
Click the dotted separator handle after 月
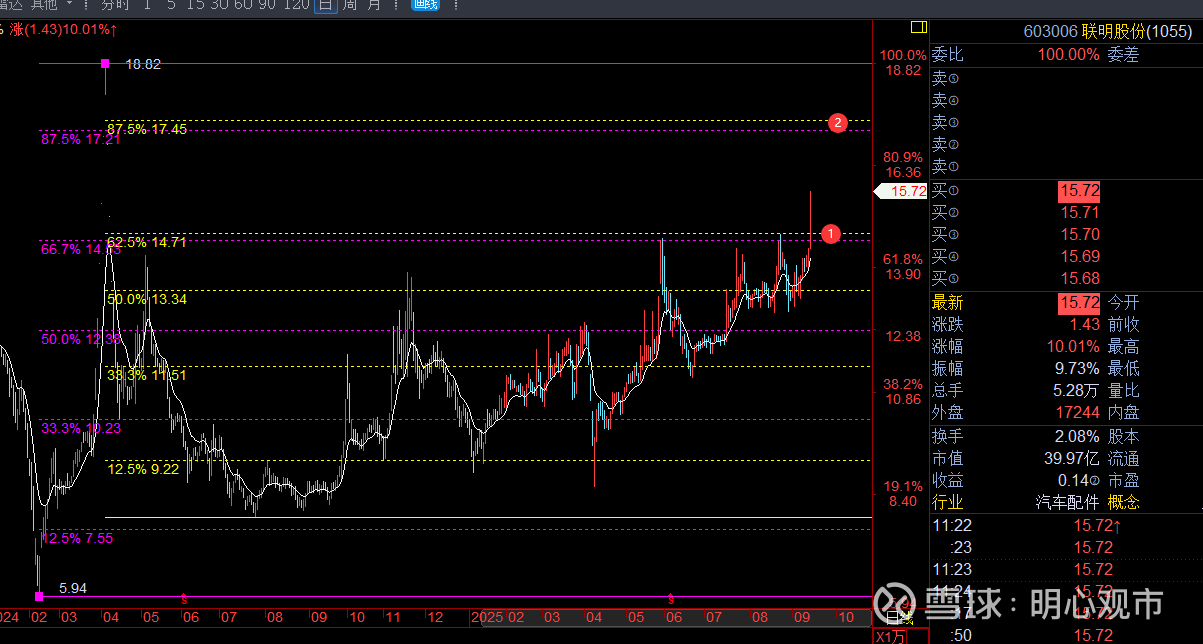point(396,5)
